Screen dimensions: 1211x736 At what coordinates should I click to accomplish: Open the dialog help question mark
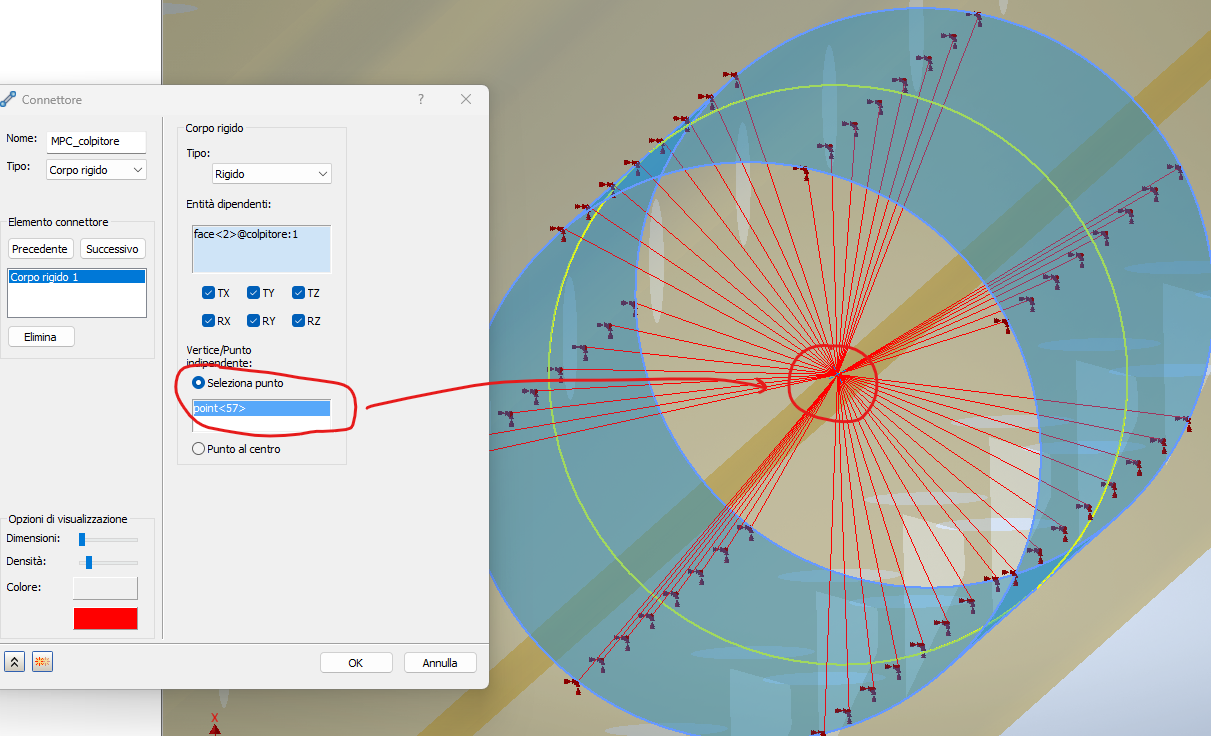[x=420, y=99]
